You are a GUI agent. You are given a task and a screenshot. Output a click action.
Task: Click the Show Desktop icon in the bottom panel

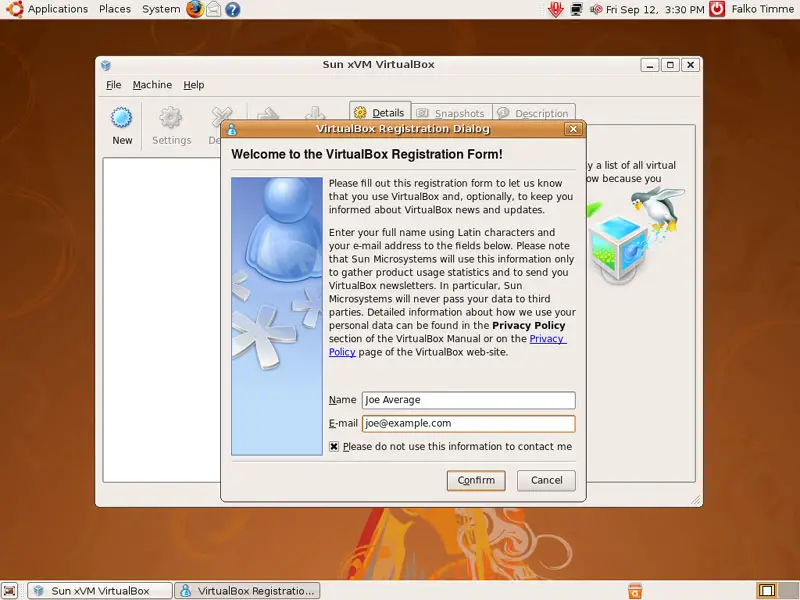click(x=9, y=591)
